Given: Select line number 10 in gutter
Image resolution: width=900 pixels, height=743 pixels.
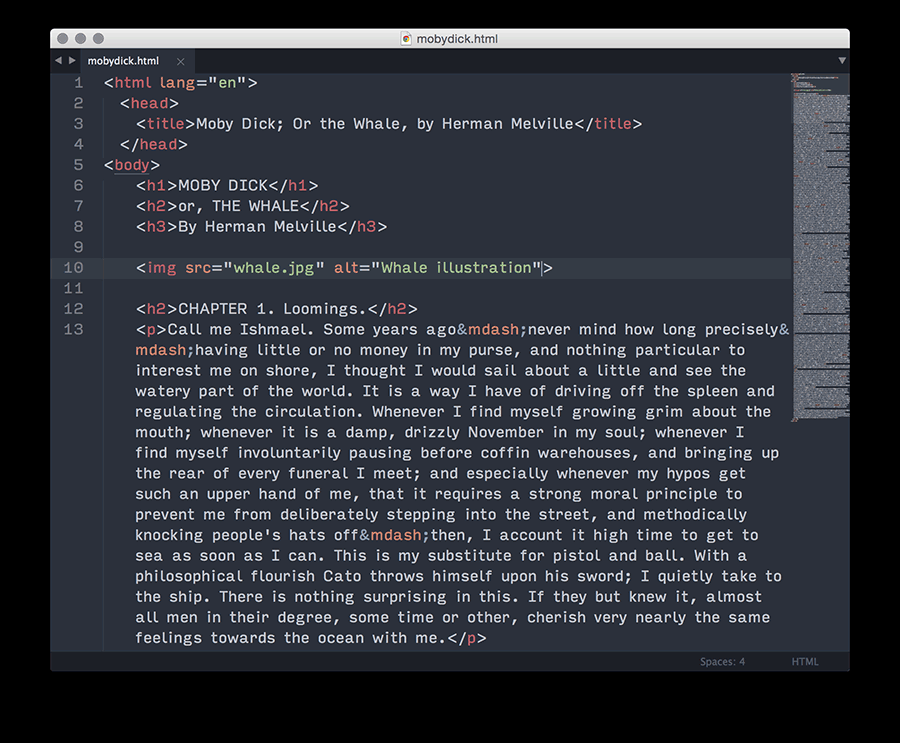Looking at the screenshot, I should 73,268.
